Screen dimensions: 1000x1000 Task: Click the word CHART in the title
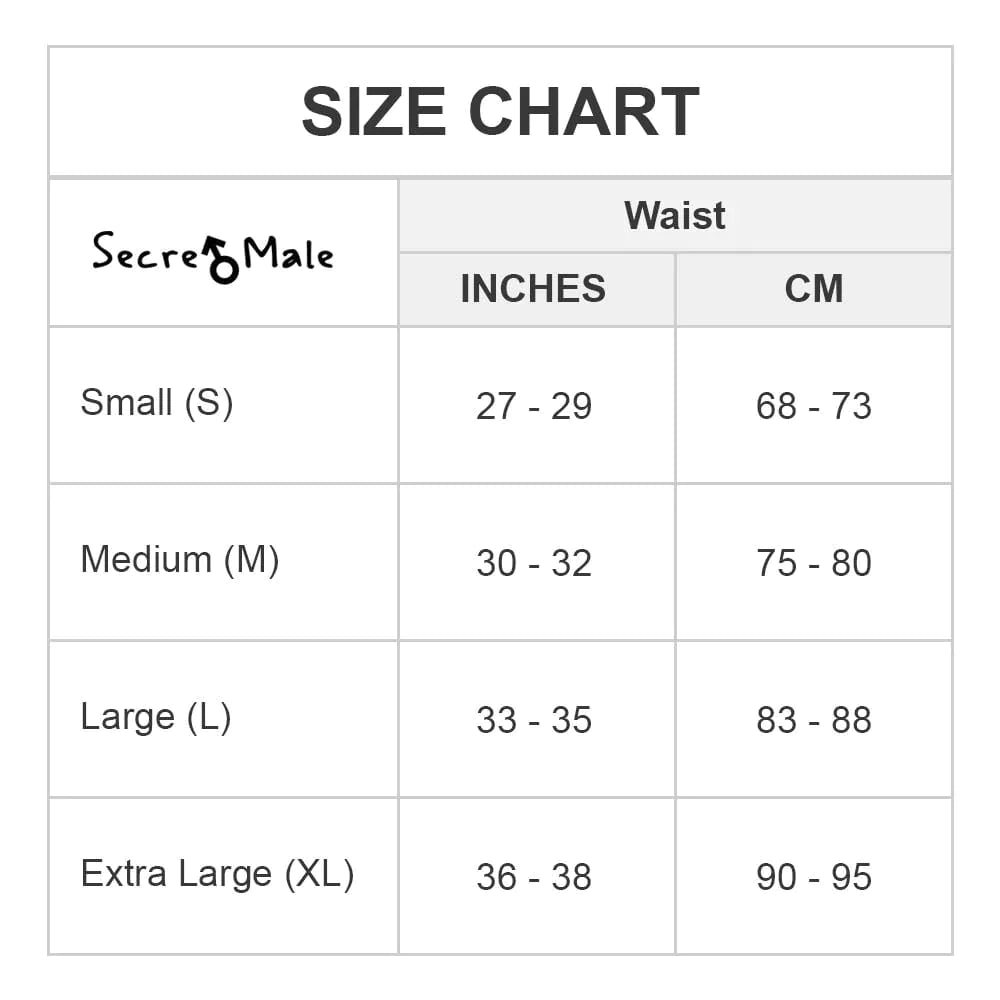[584, 112]
